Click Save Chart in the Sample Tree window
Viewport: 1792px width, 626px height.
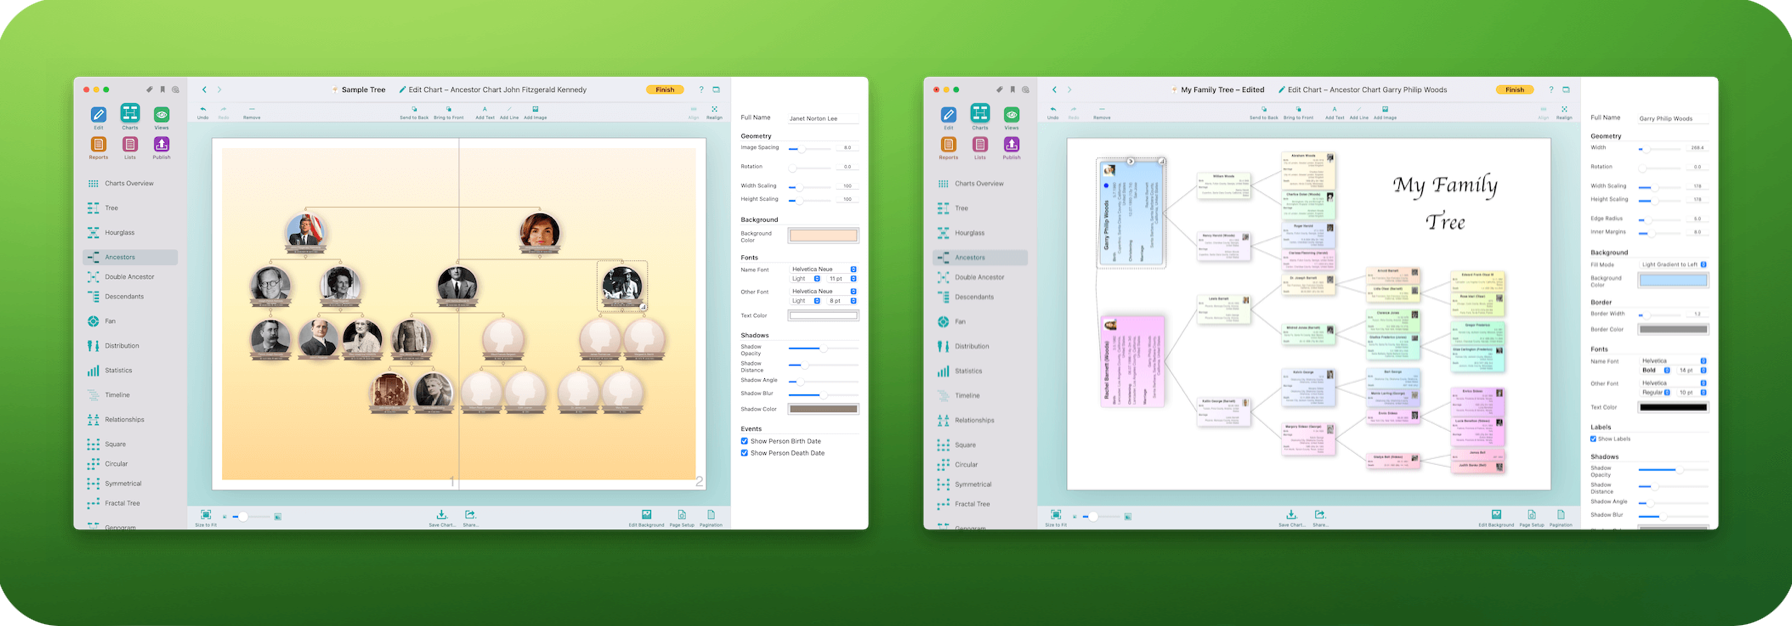[x=441, y=518]
